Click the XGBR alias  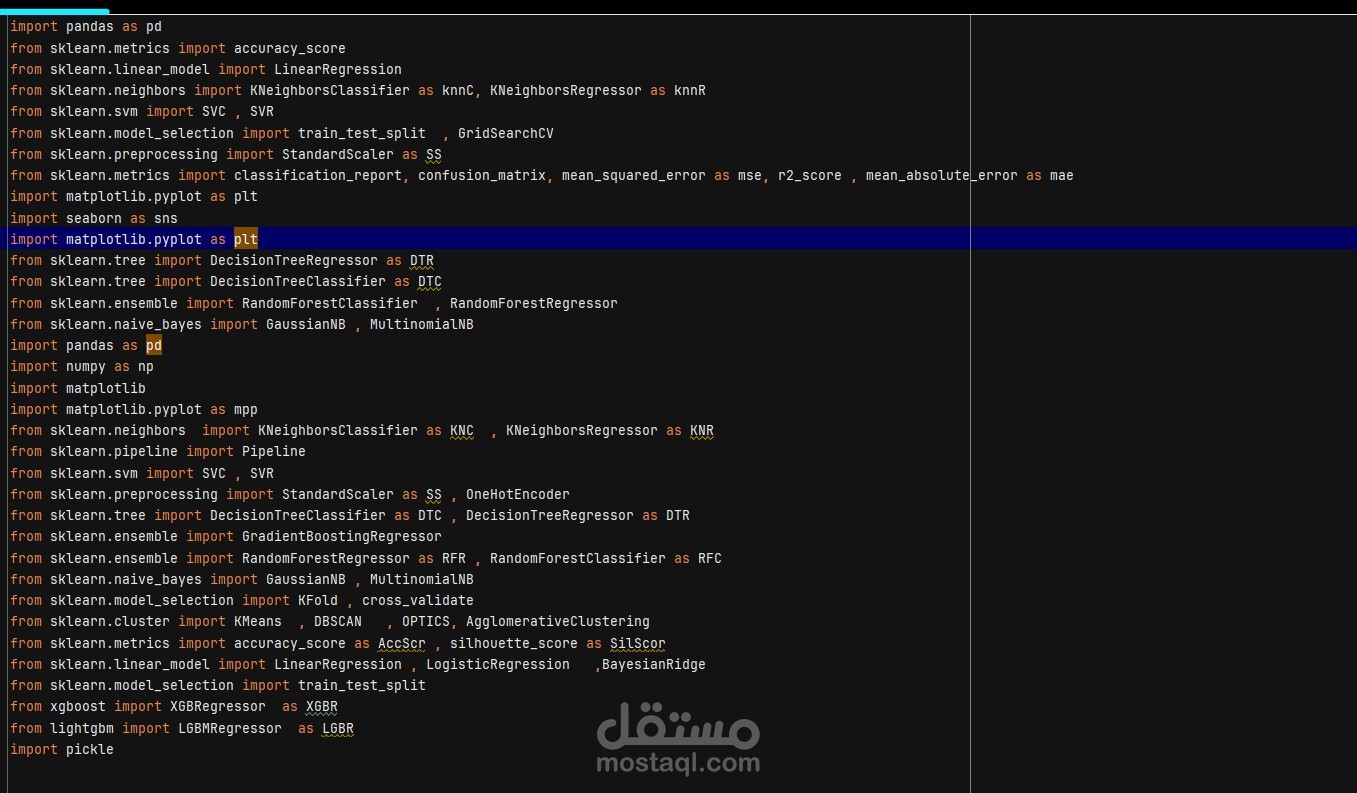click(x=322, y=706)
